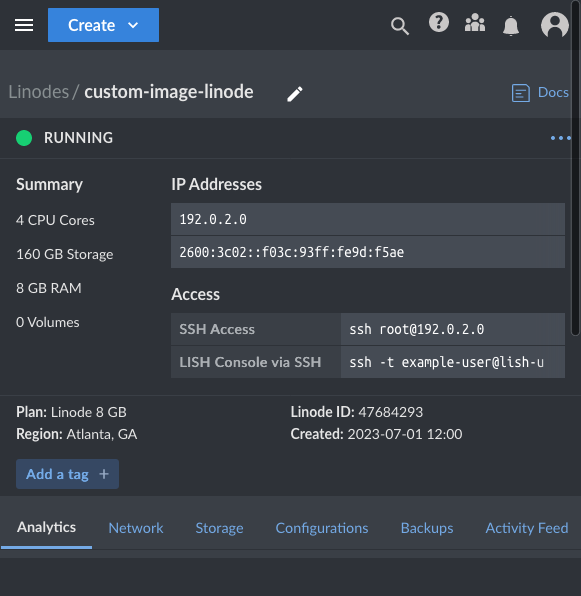Viewport: 581px width, 596px height.
Task: Switch to the Backups tab
Action: coord(427,528)
